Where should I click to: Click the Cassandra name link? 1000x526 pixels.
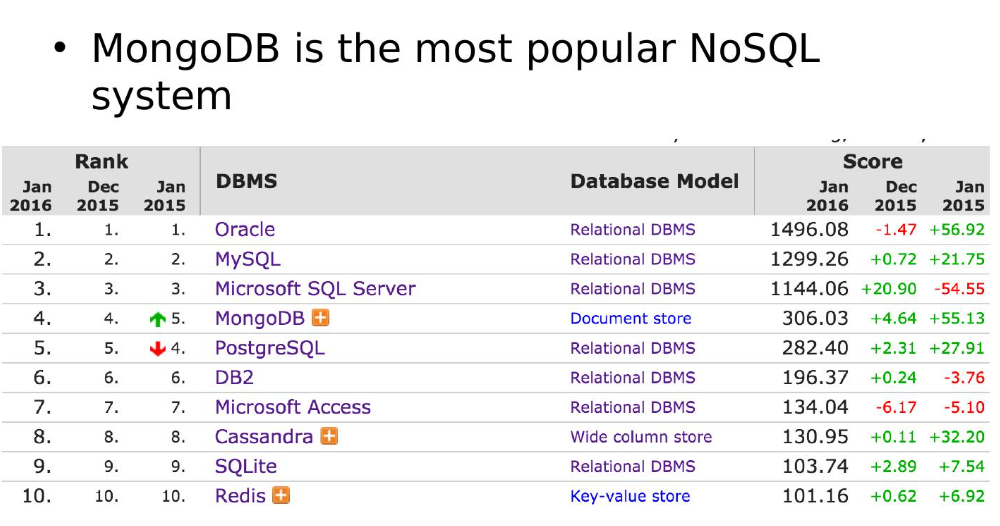[x=264, y=437]
